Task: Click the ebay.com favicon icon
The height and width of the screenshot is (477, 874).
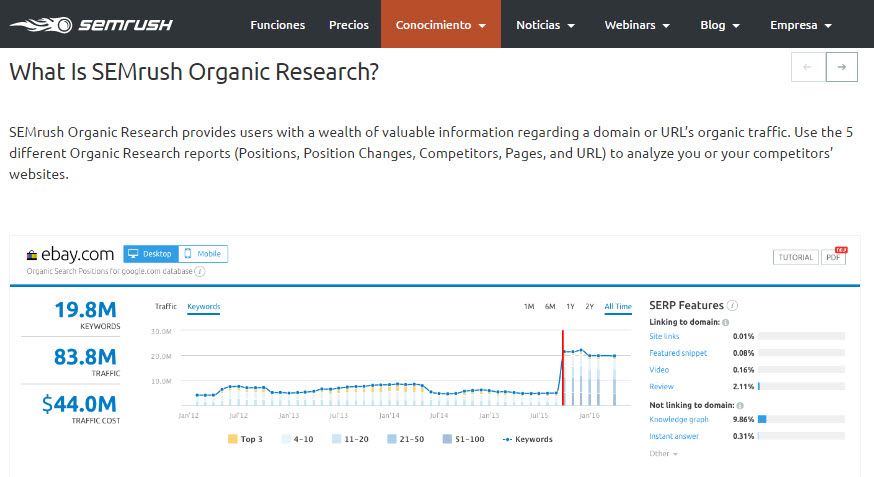Action: [x=32, y=255]
